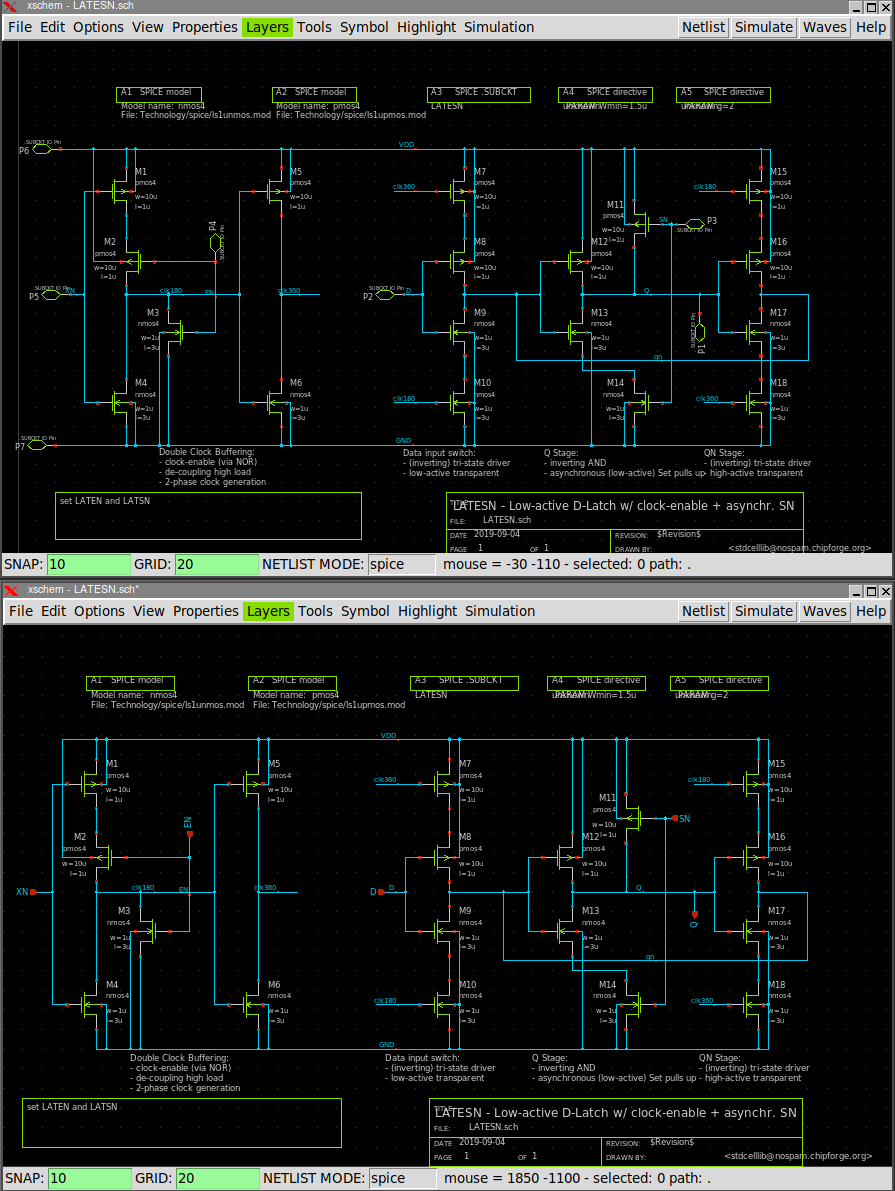The height and width of the screenshot is (1191, 895).
Task: Select the P6 subckt IO pin symbol
Action: 41,150
